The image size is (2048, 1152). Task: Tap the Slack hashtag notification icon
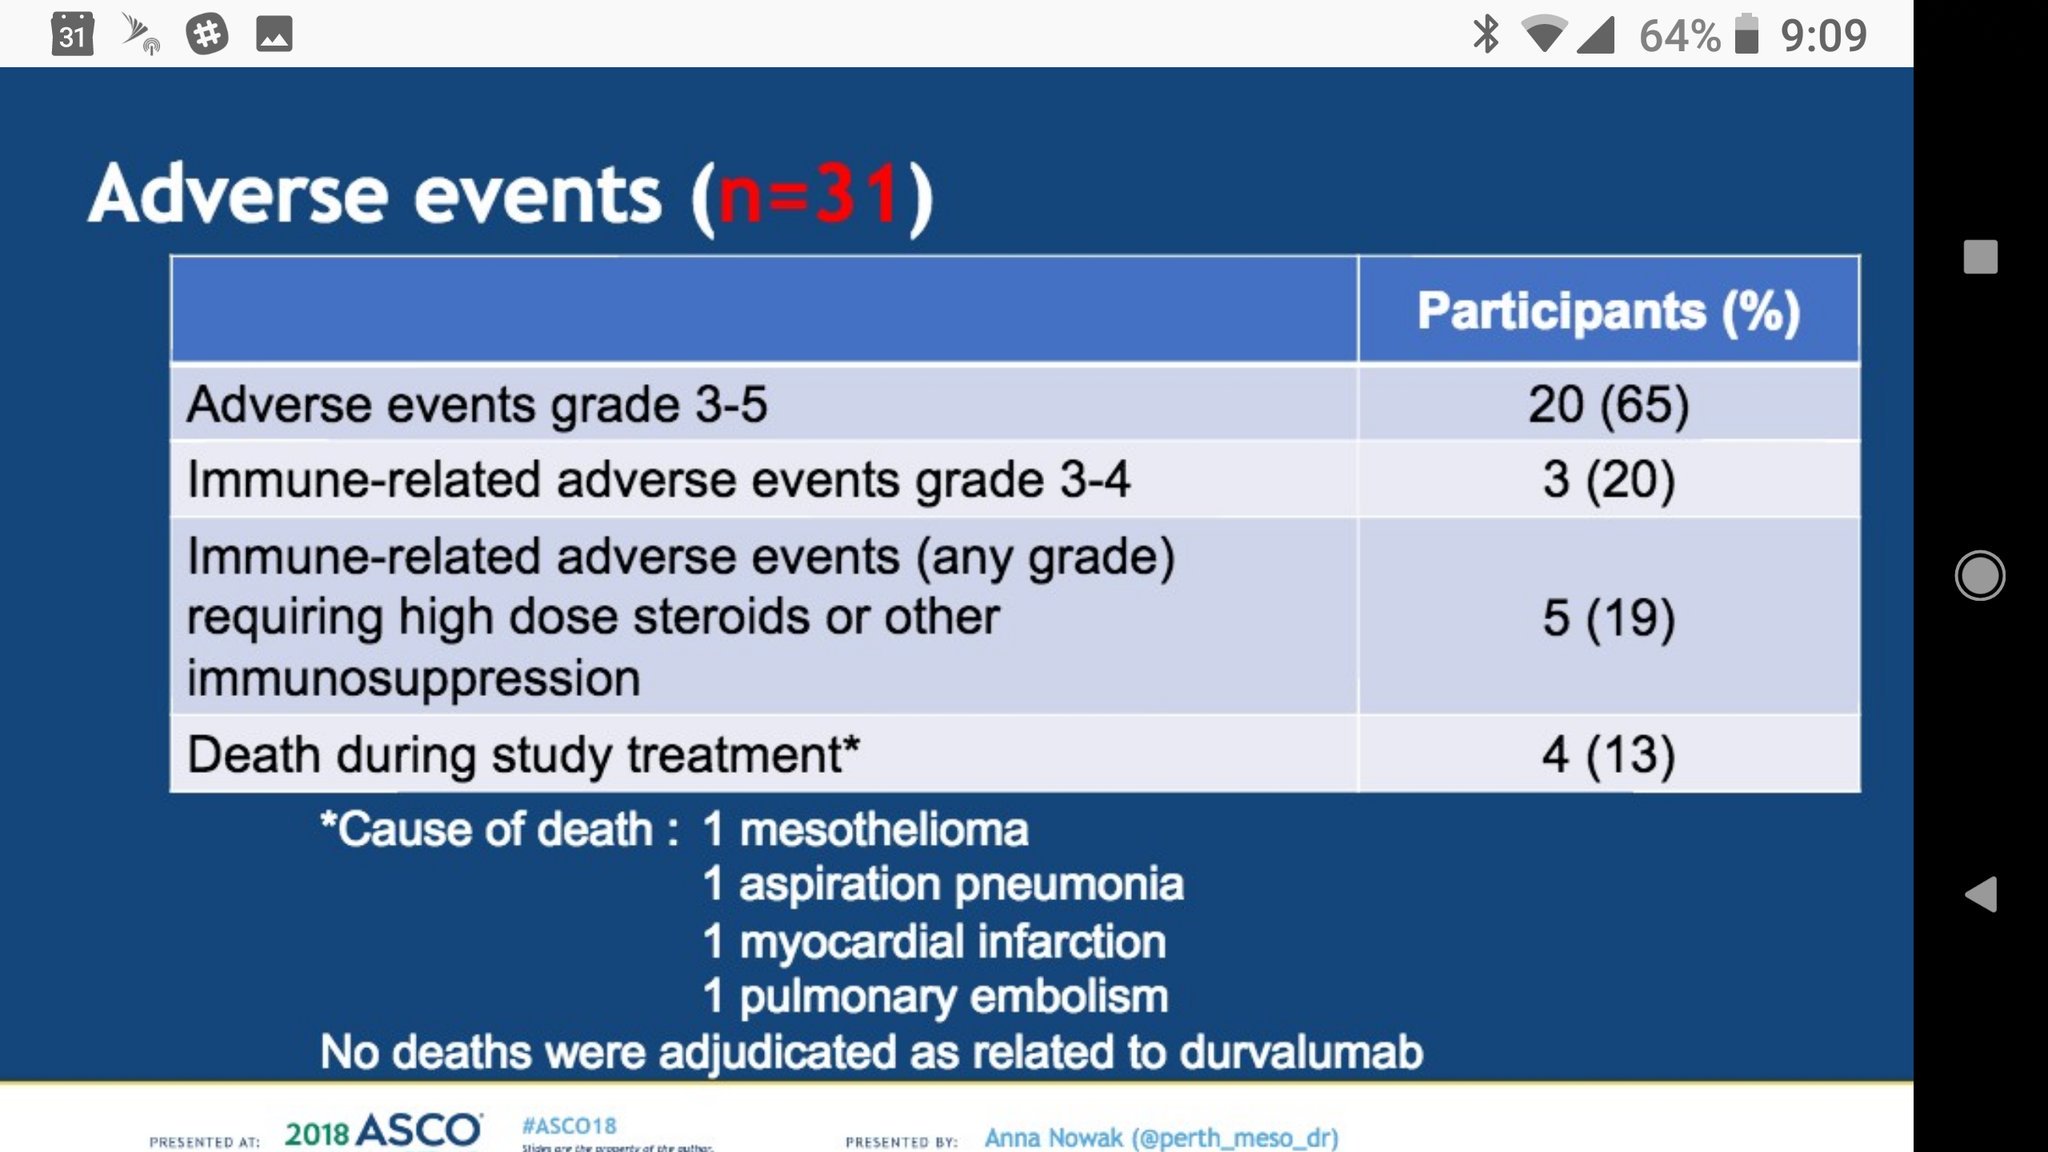207,34
